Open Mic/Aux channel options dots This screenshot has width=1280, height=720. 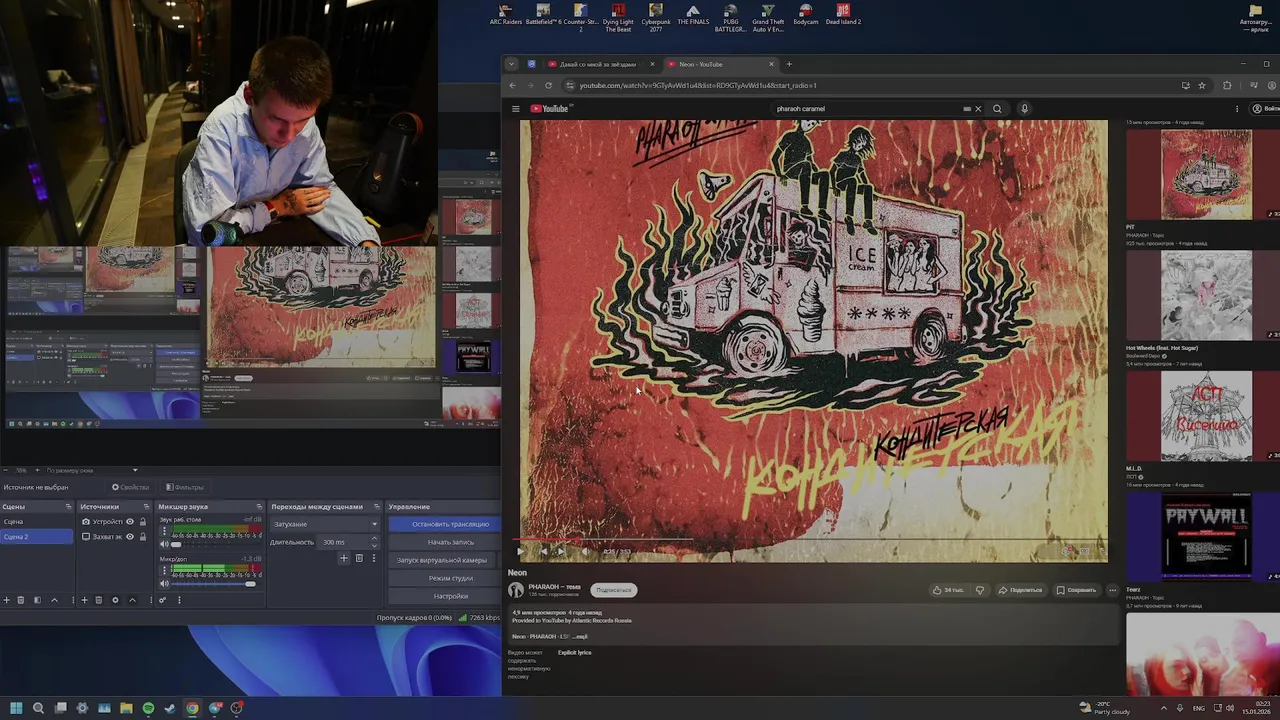click(165, 571)
